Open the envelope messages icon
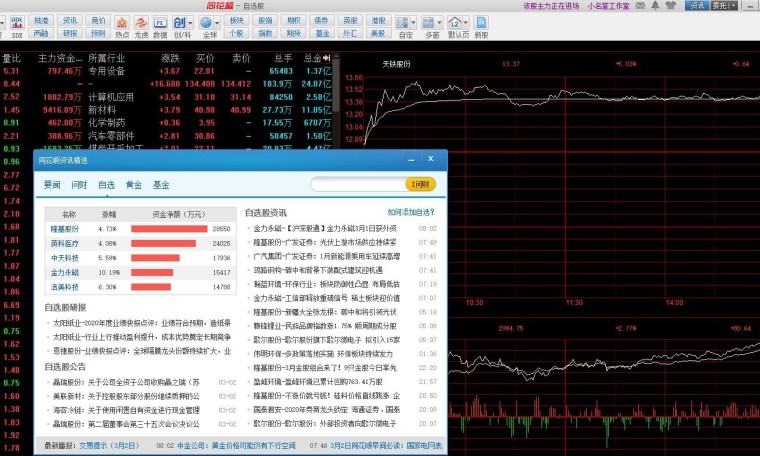 click(x=640, y=6)
